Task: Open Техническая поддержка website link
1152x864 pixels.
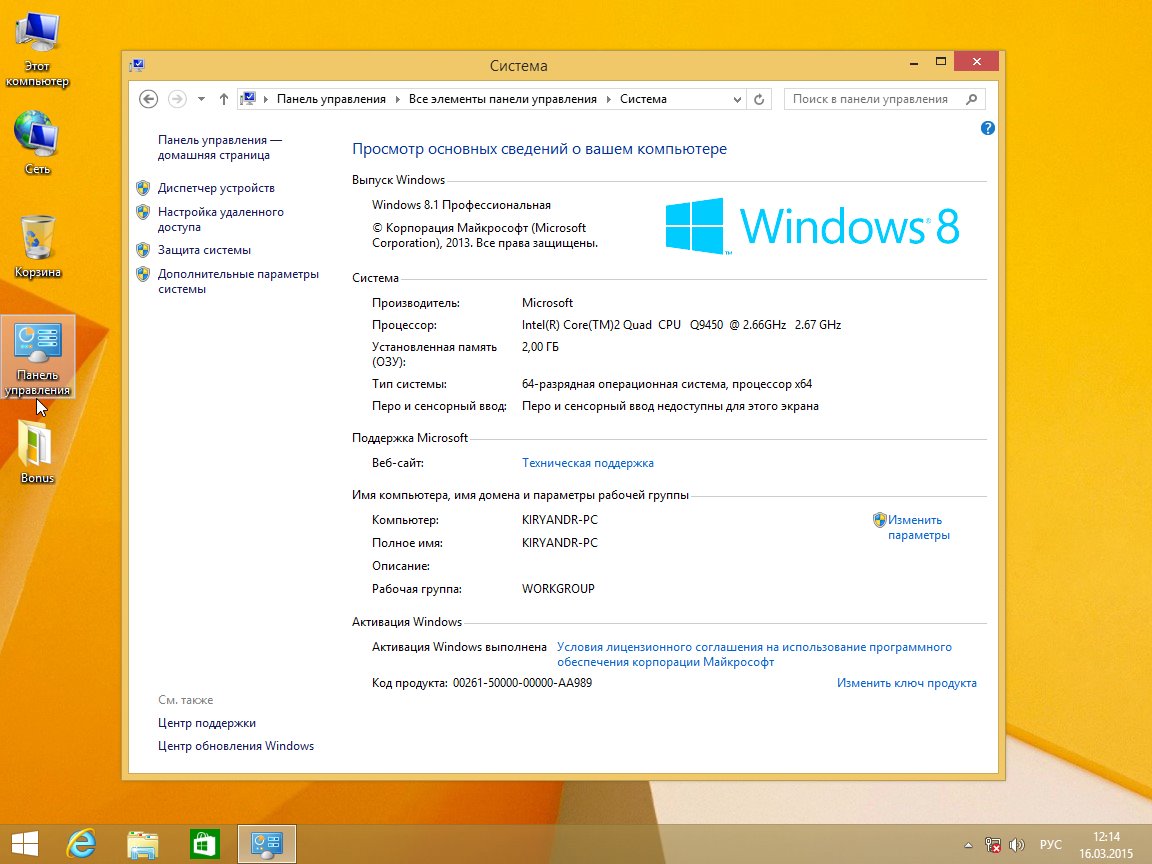Action: (x=588, y=463)
